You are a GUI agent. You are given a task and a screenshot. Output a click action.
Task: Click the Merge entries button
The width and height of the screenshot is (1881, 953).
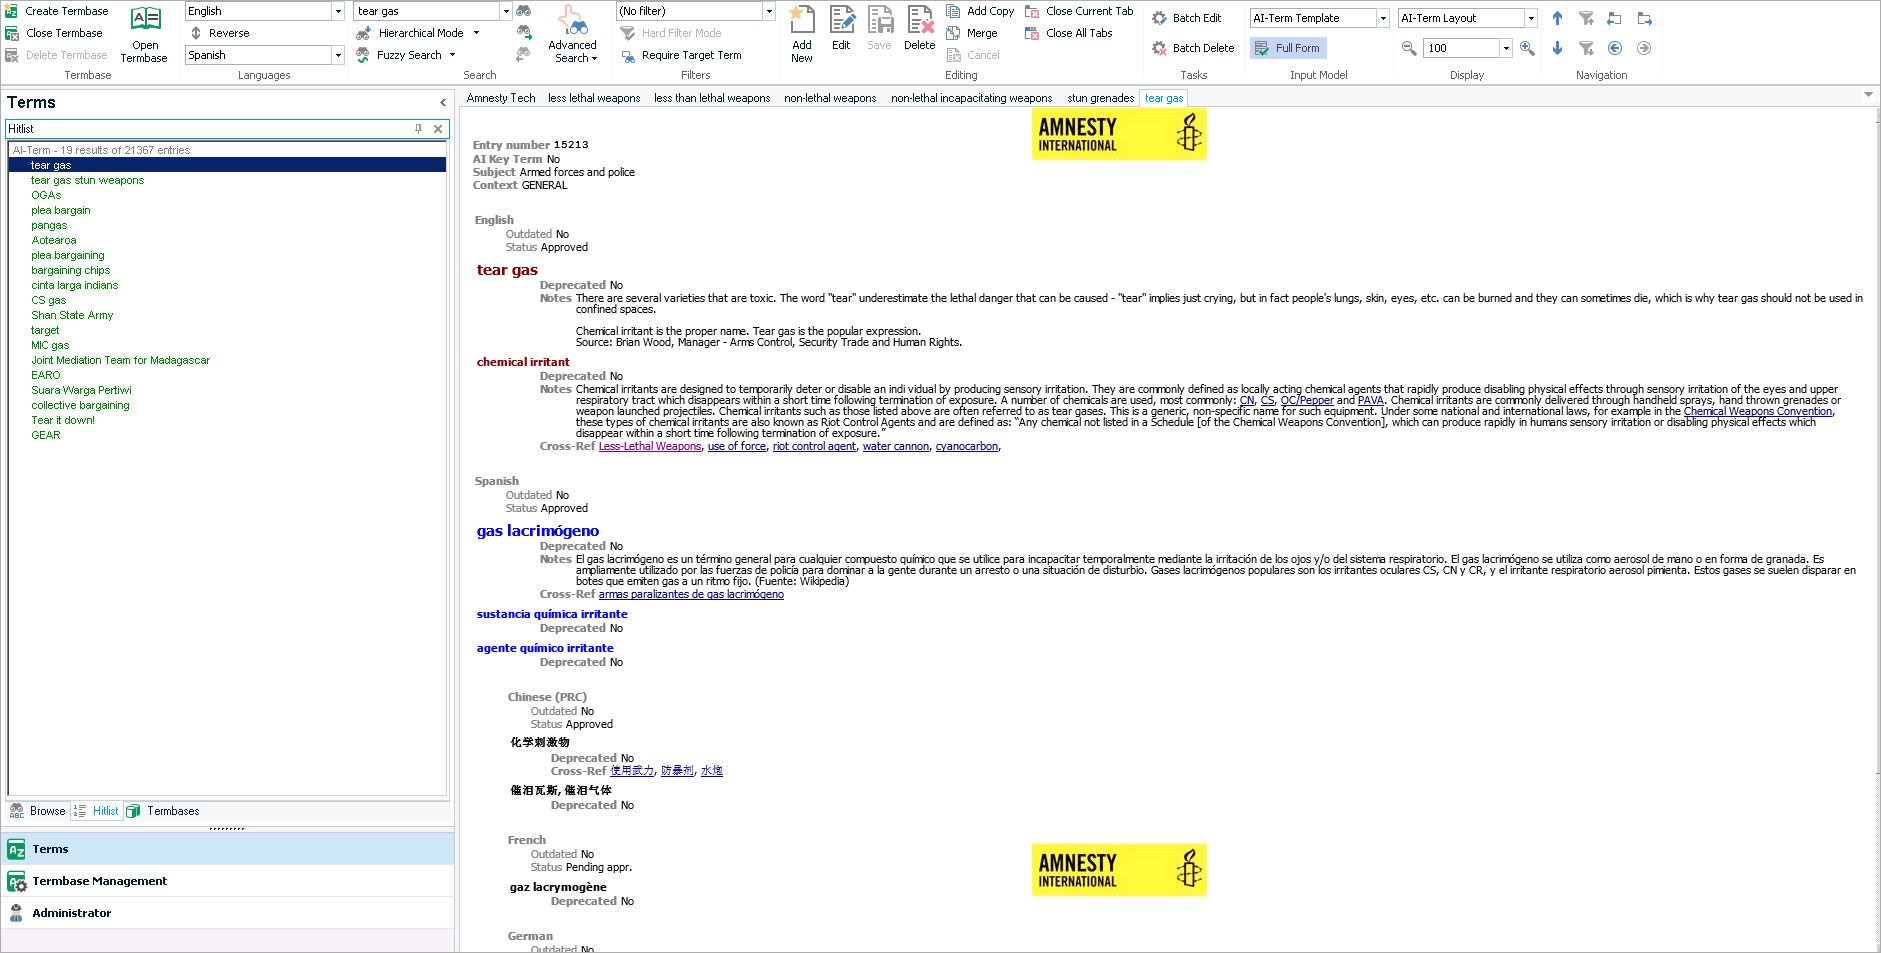click(x=972, y=33)
